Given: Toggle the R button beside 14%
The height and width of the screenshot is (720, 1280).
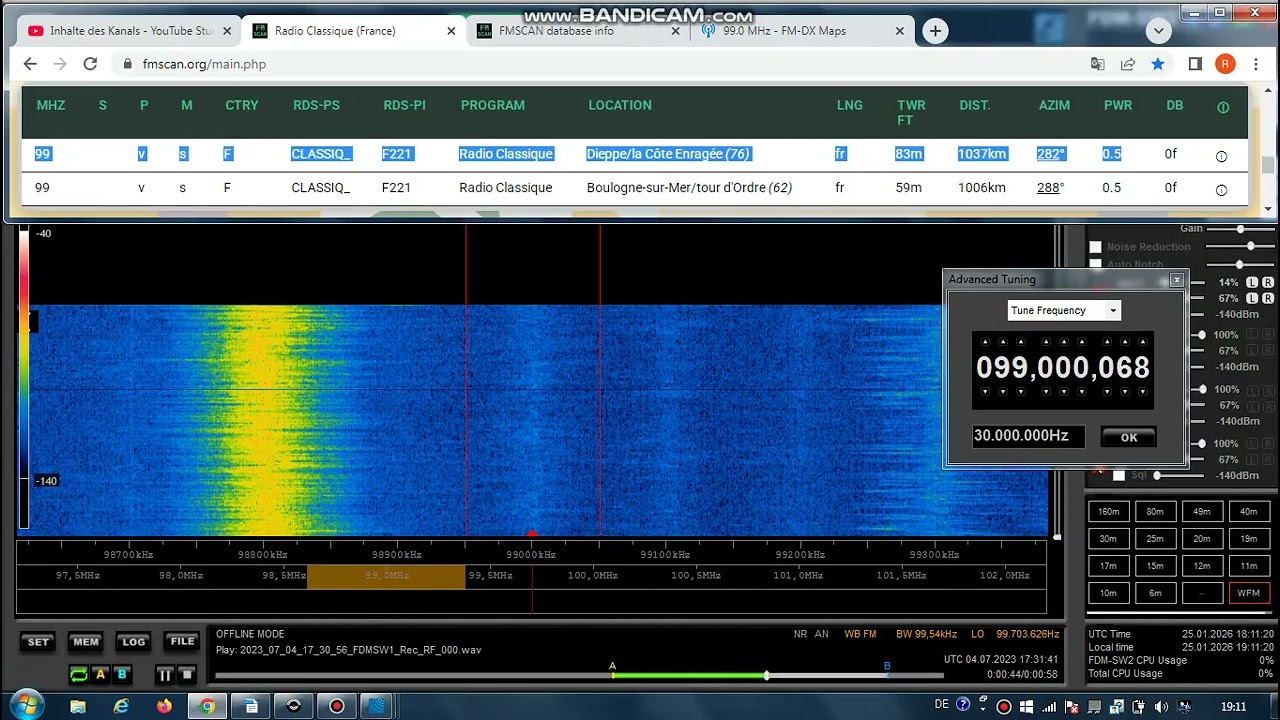Looking at the screenshot, I should [1268, 283].
